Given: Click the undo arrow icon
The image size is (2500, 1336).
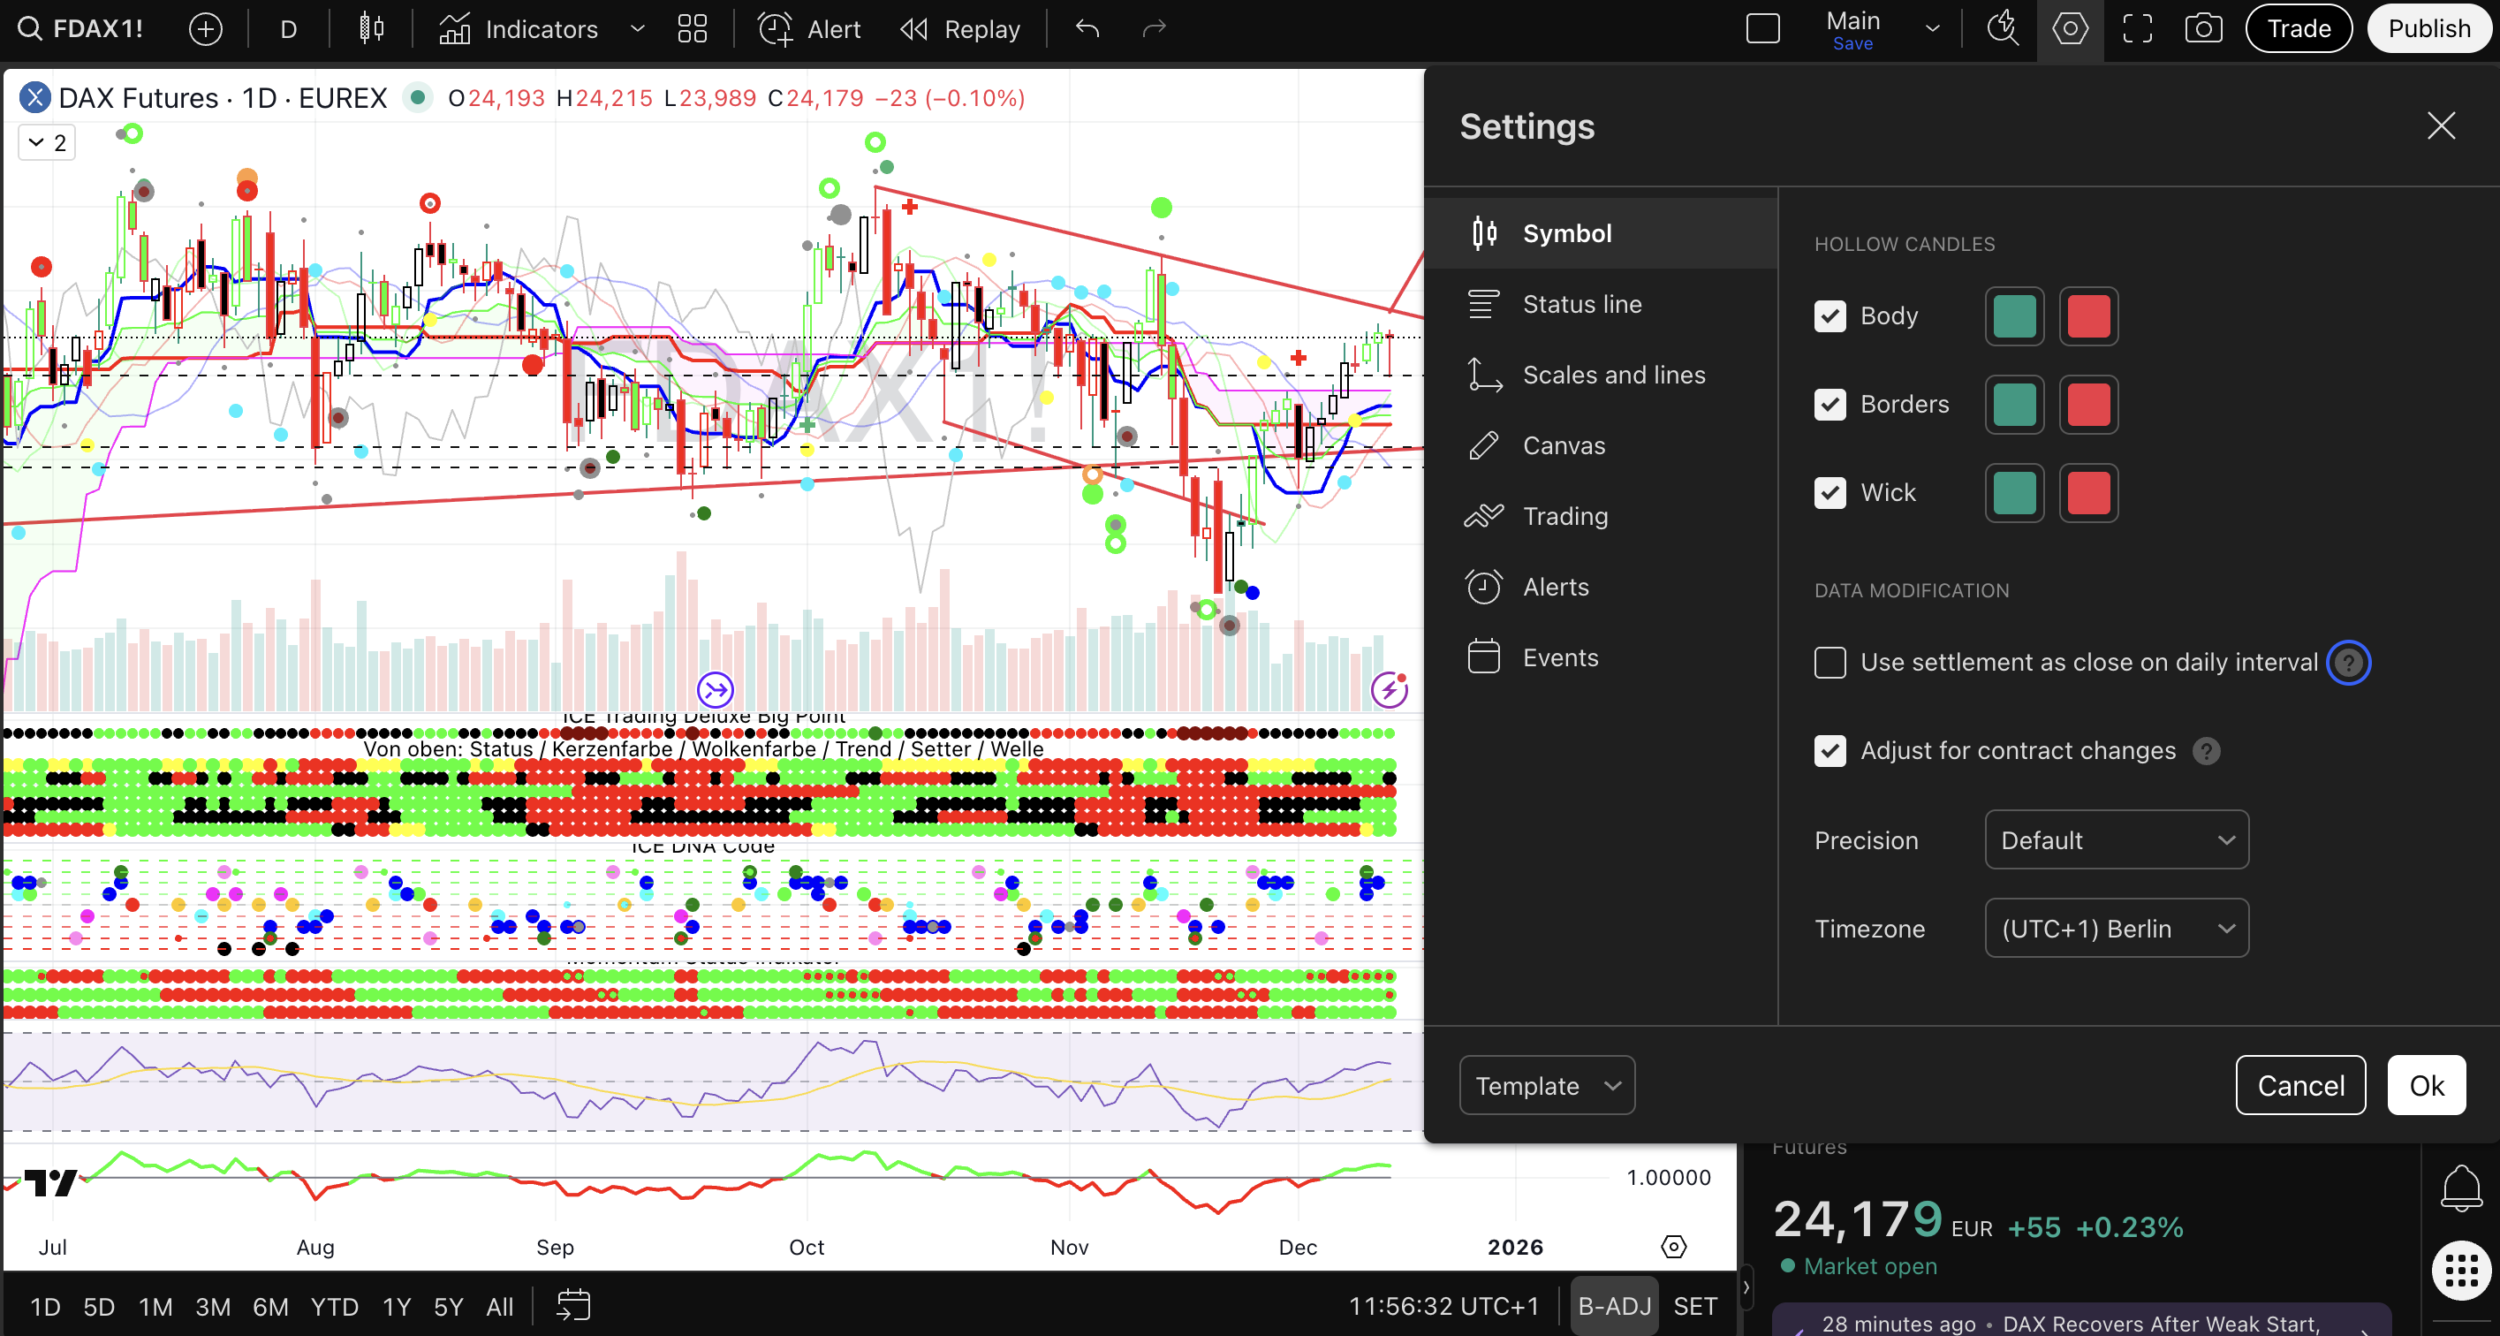Looking at the screenshot, I should point(1088,29).
